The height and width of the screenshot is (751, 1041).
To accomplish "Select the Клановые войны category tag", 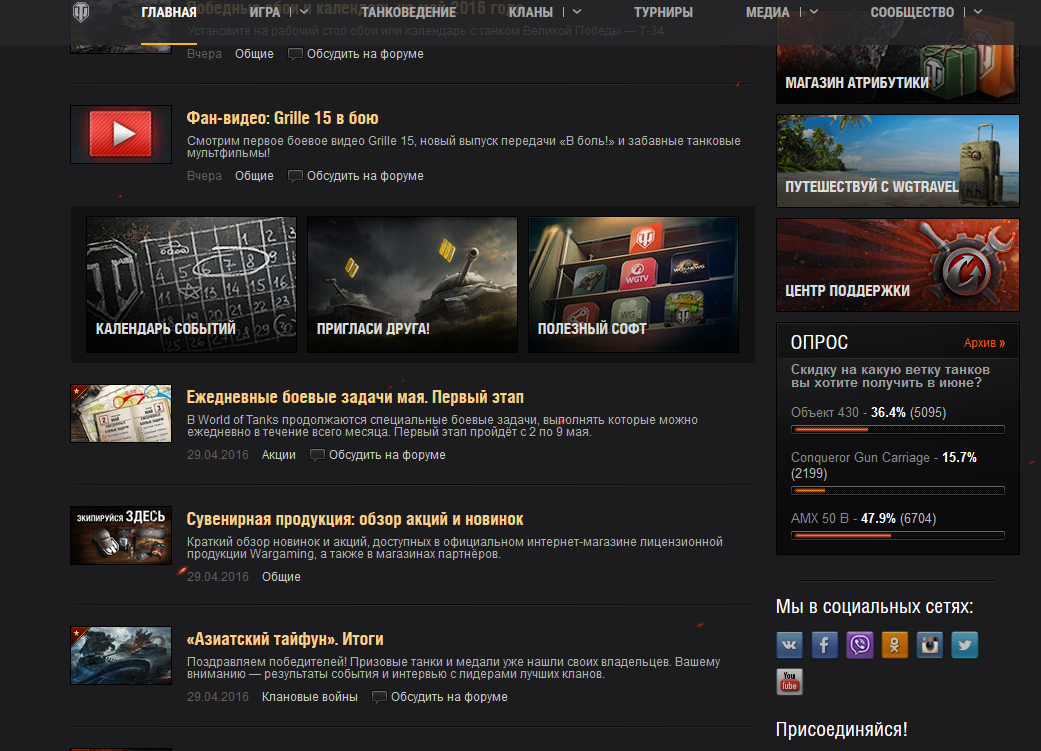I will pyautogui.click(x=309, y=697).
